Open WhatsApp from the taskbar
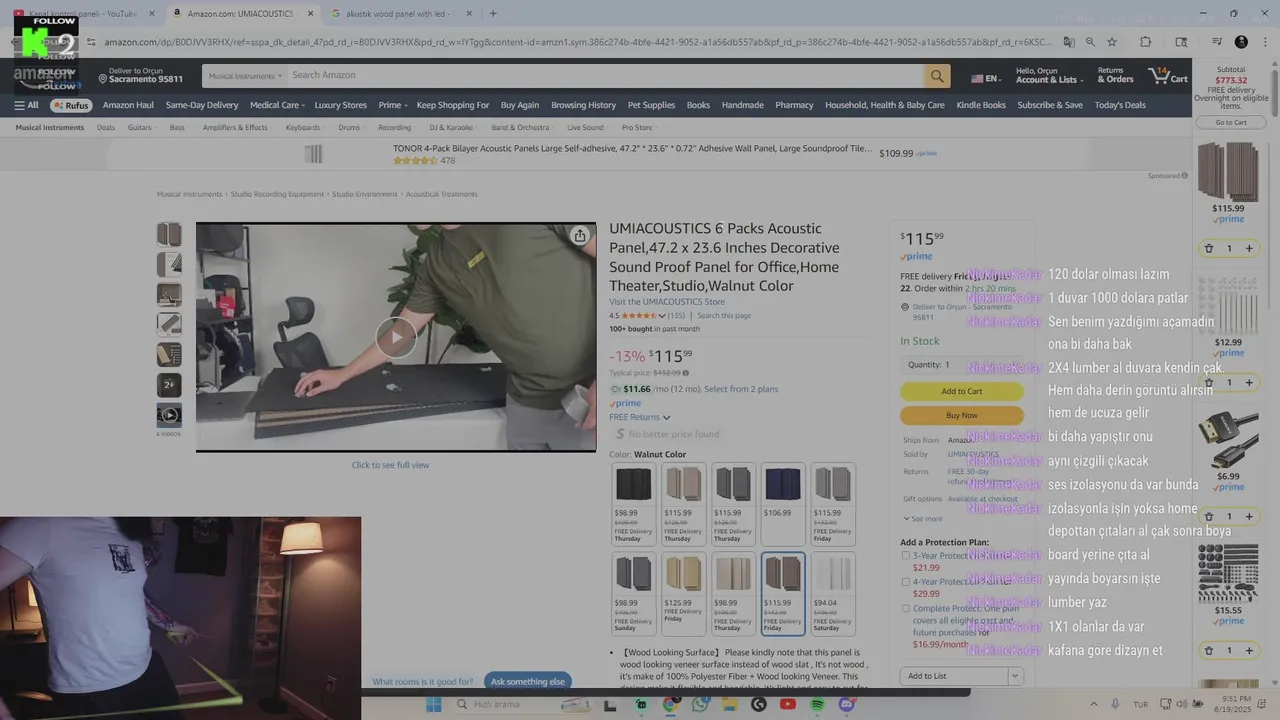This screenshot has width=1280, height=720. pos(699,705)
